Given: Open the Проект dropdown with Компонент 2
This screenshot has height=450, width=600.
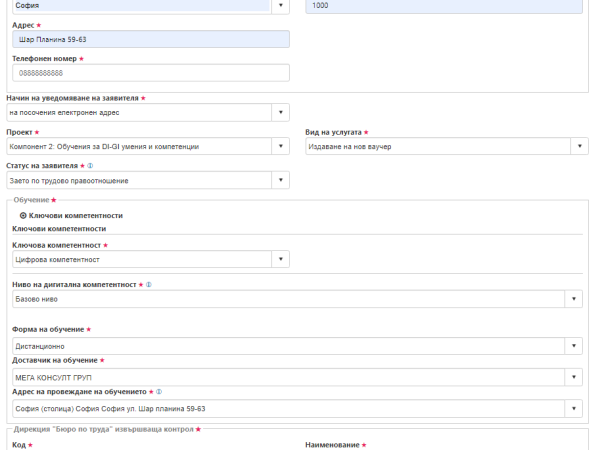Looking at the screenshot, I should click(280, 146).
